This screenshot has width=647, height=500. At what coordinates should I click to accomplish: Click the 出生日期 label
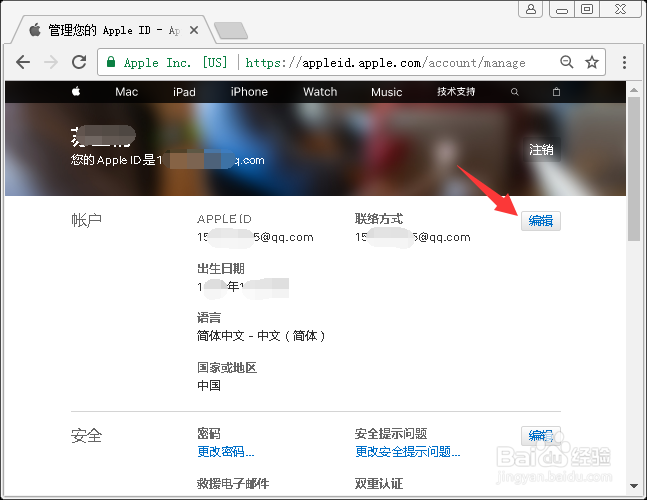(221, 269)
